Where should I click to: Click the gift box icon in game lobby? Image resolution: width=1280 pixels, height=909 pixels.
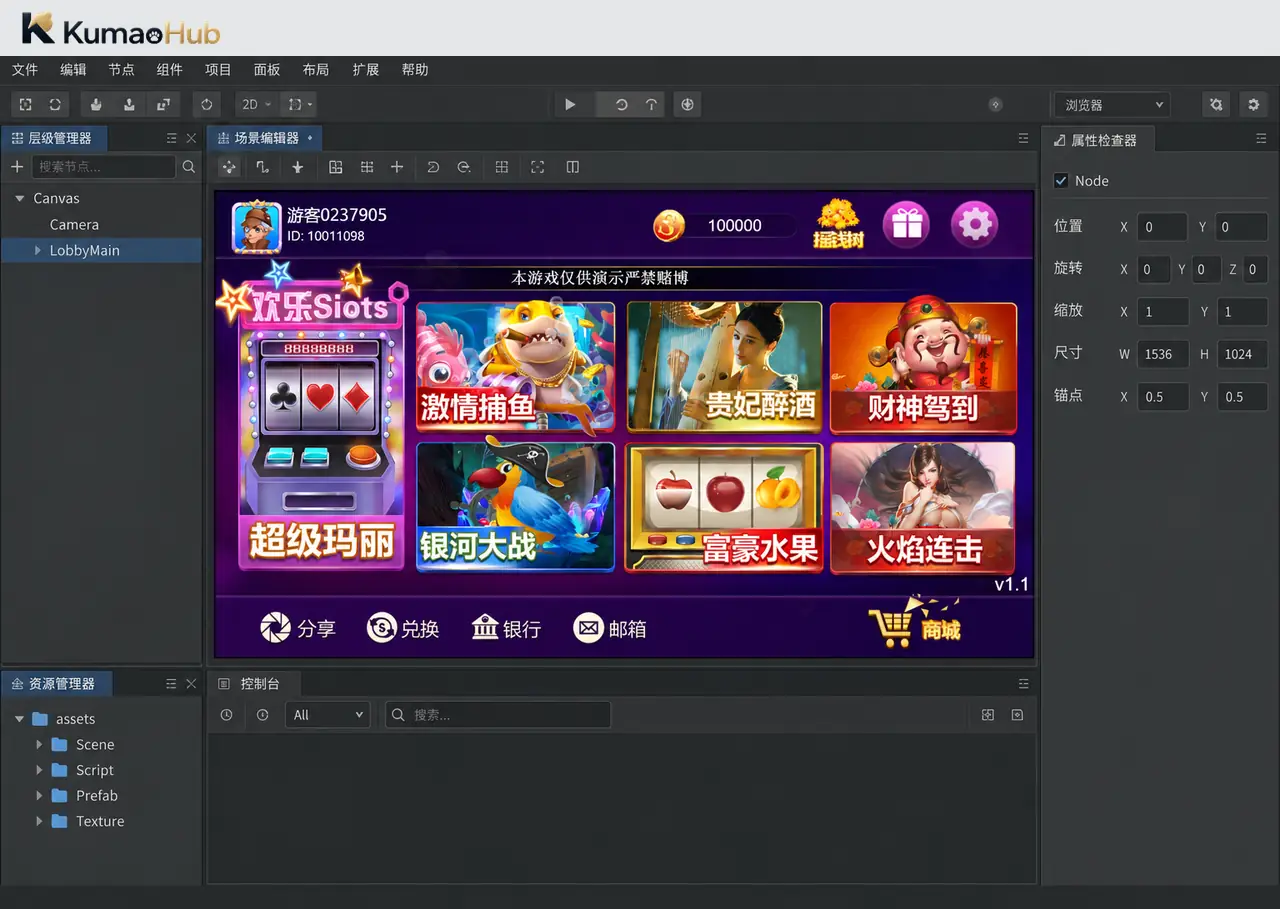[x=906, y=224]
